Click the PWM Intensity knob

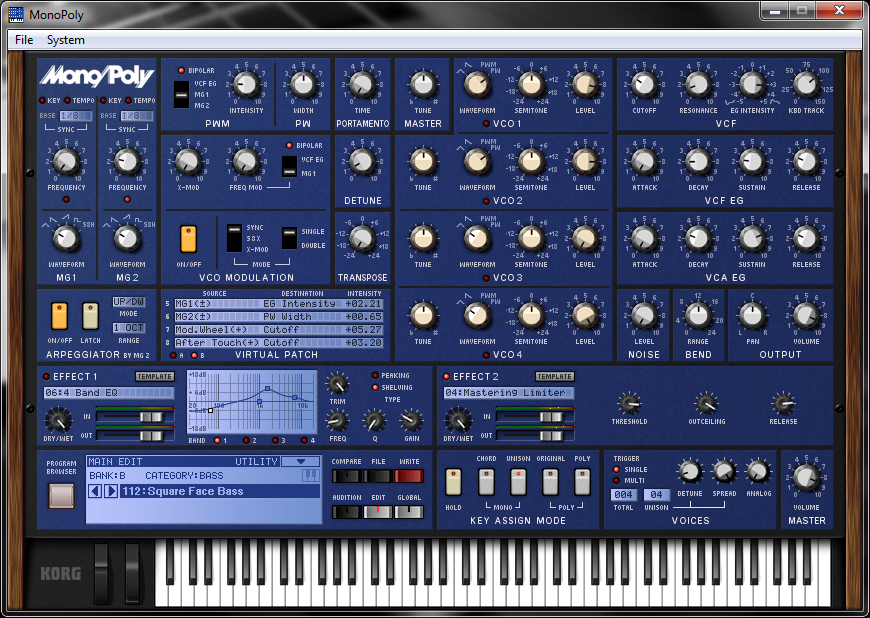coord(246,85)
